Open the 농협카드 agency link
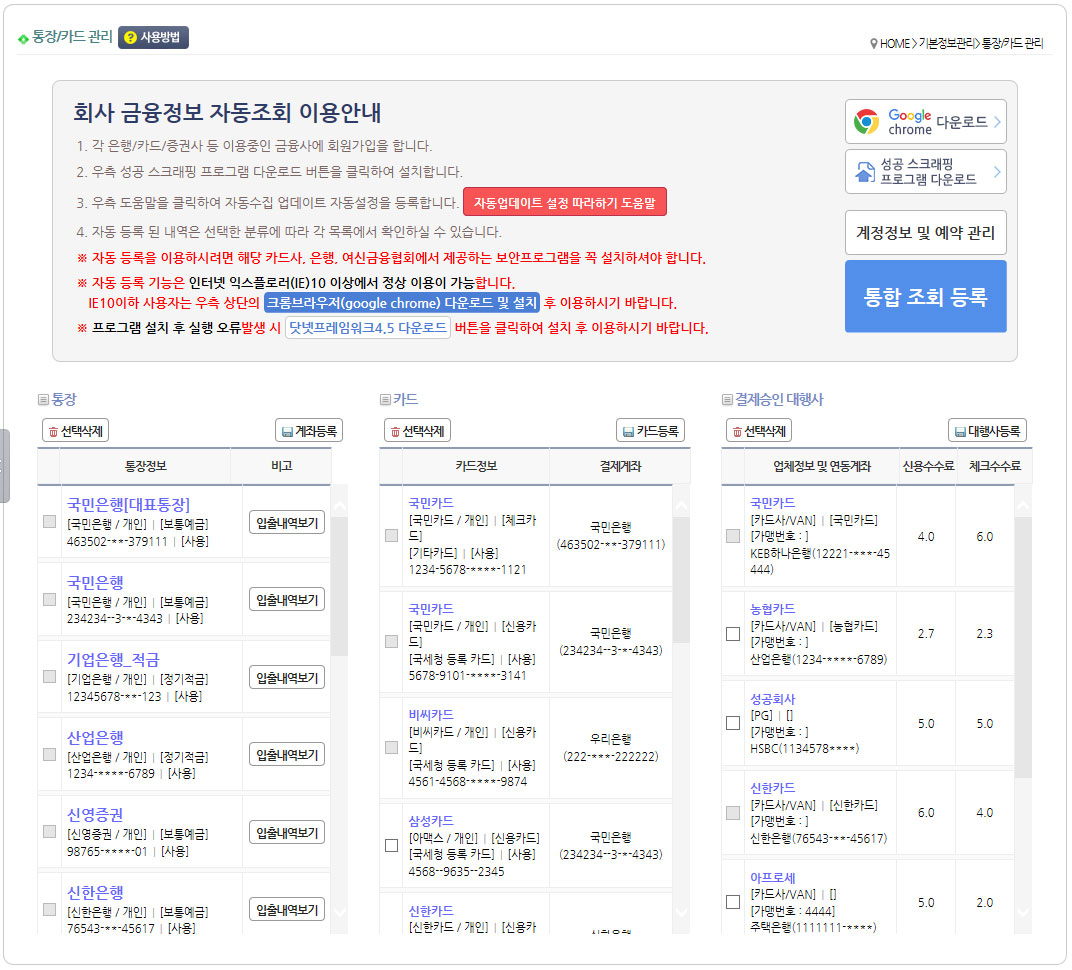This screenshot has height=970, width=1072. click(773, 608)
